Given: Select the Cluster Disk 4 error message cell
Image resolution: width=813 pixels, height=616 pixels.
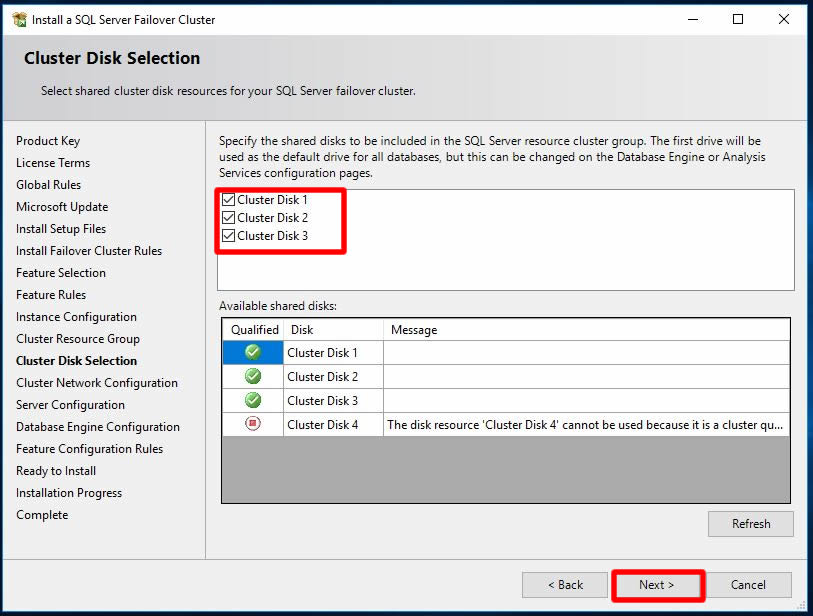Looking at the screenshot, I should coord(585,424).
